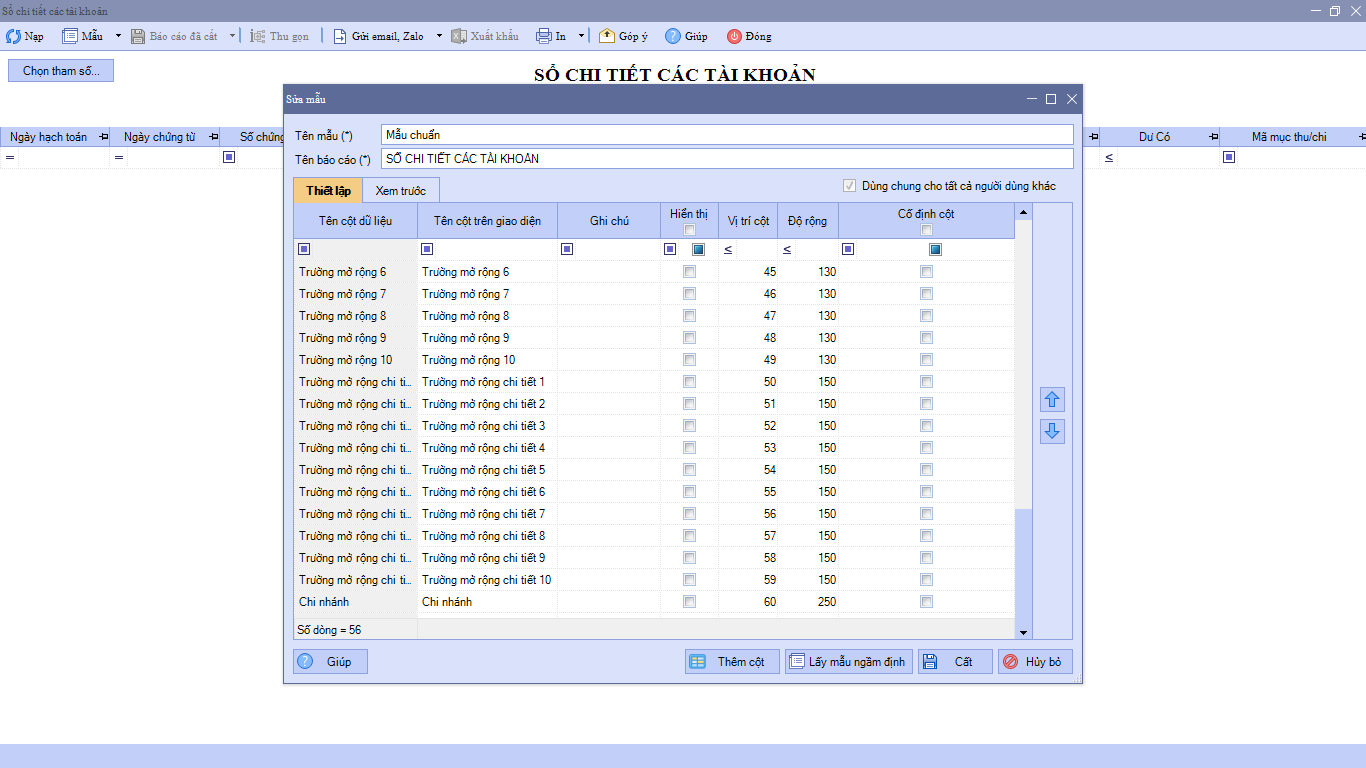The image size is (1366, 768).
Task: Switch to the Xem trước tab
Action: pyautogui.click(x=401, y=190)
